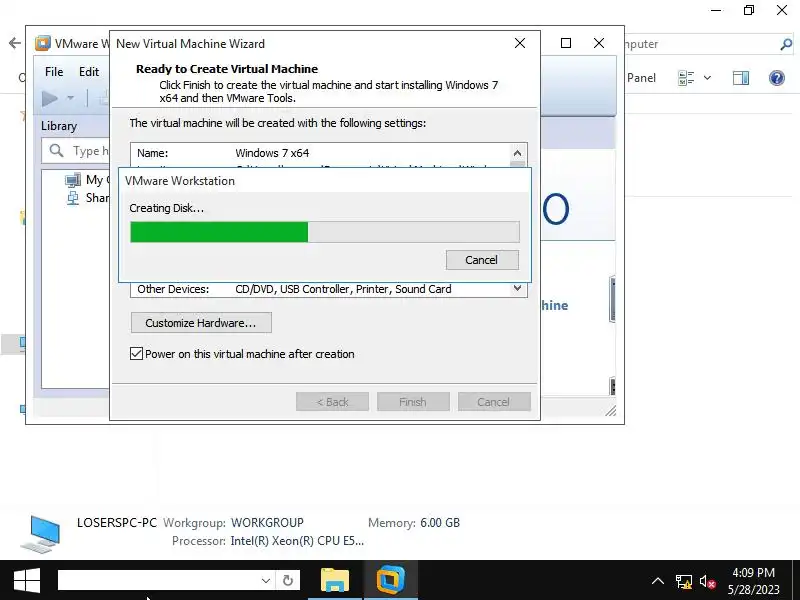Click the VMware power-on play icon
Image resolution: width=800 pixels, height=600 pixels.
[49, 98]
